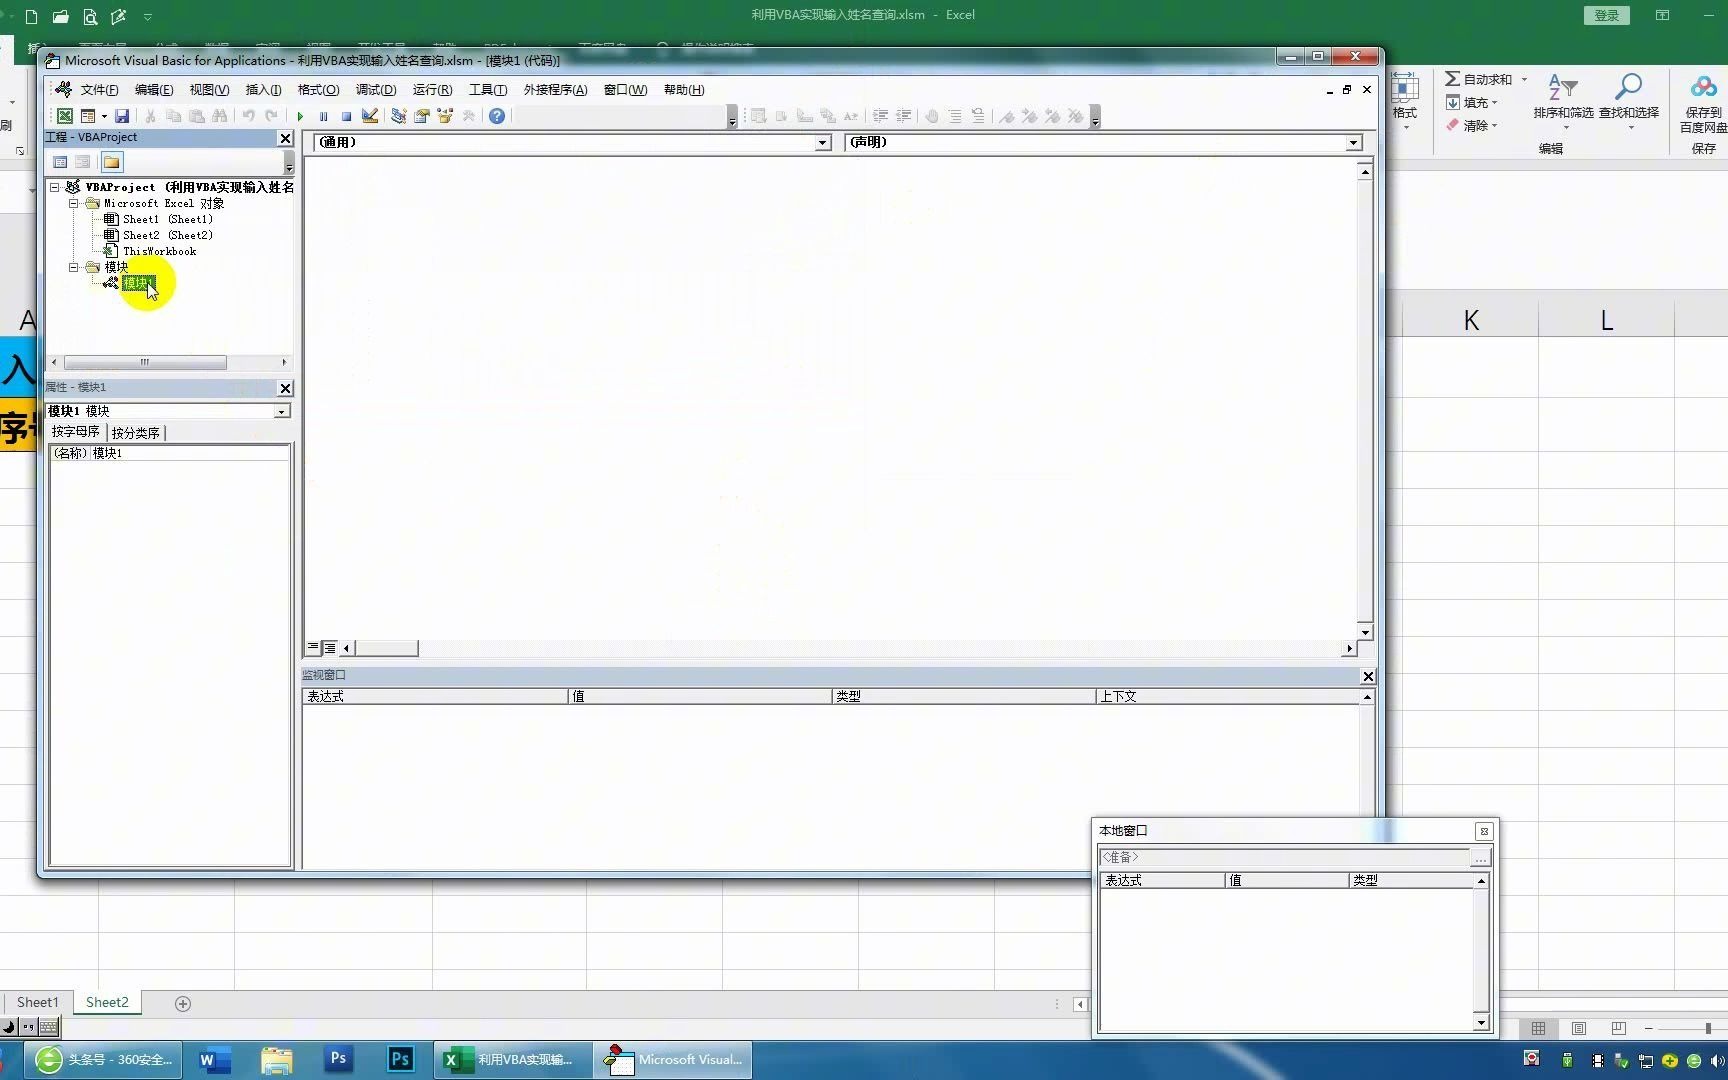
Task: Click the Find binoculars icon in the VBA toolbar
Action: coord(219,116)
